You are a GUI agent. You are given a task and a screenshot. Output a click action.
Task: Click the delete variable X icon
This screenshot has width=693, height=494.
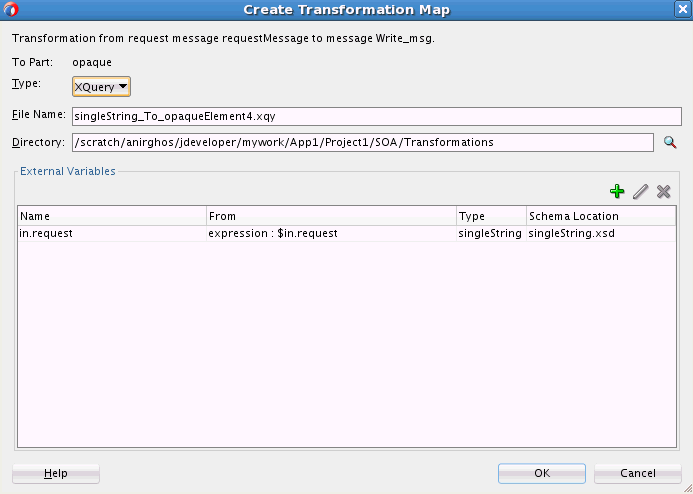(663, 191)
